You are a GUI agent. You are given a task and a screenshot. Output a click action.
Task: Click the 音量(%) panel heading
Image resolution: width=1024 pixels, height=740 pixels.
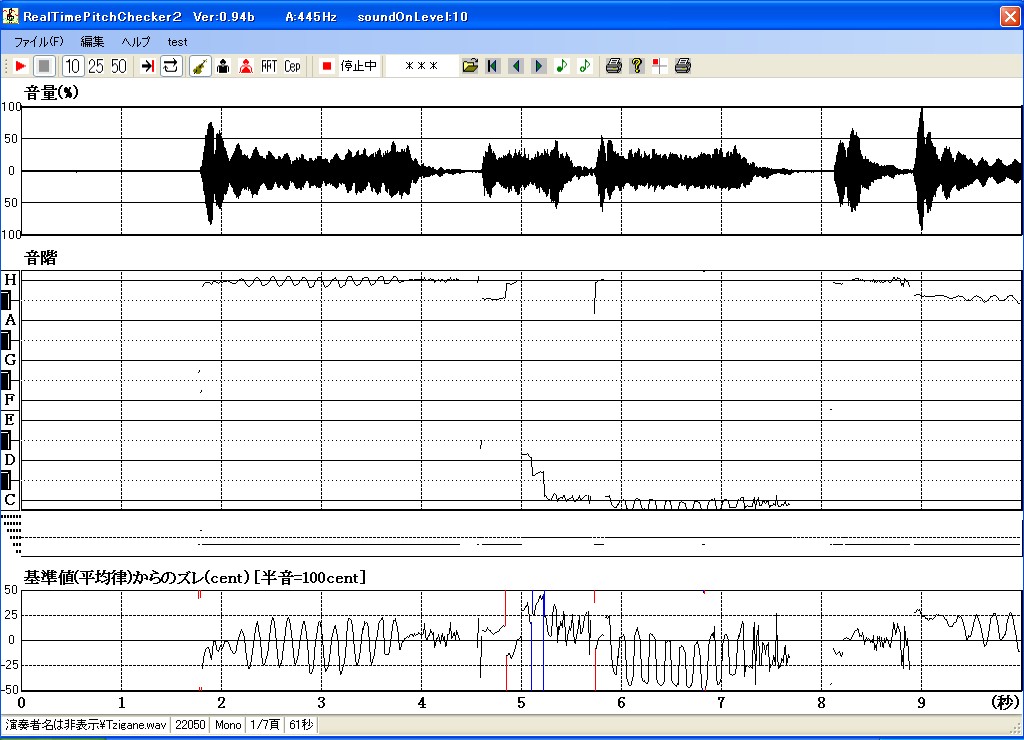pyautogui.click(x=51, y=93)
